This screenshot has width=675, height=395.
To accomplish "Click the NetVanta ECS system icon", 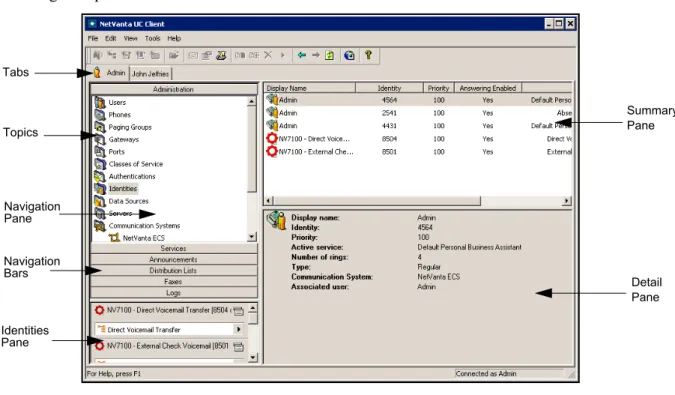I will pos(114,238).
